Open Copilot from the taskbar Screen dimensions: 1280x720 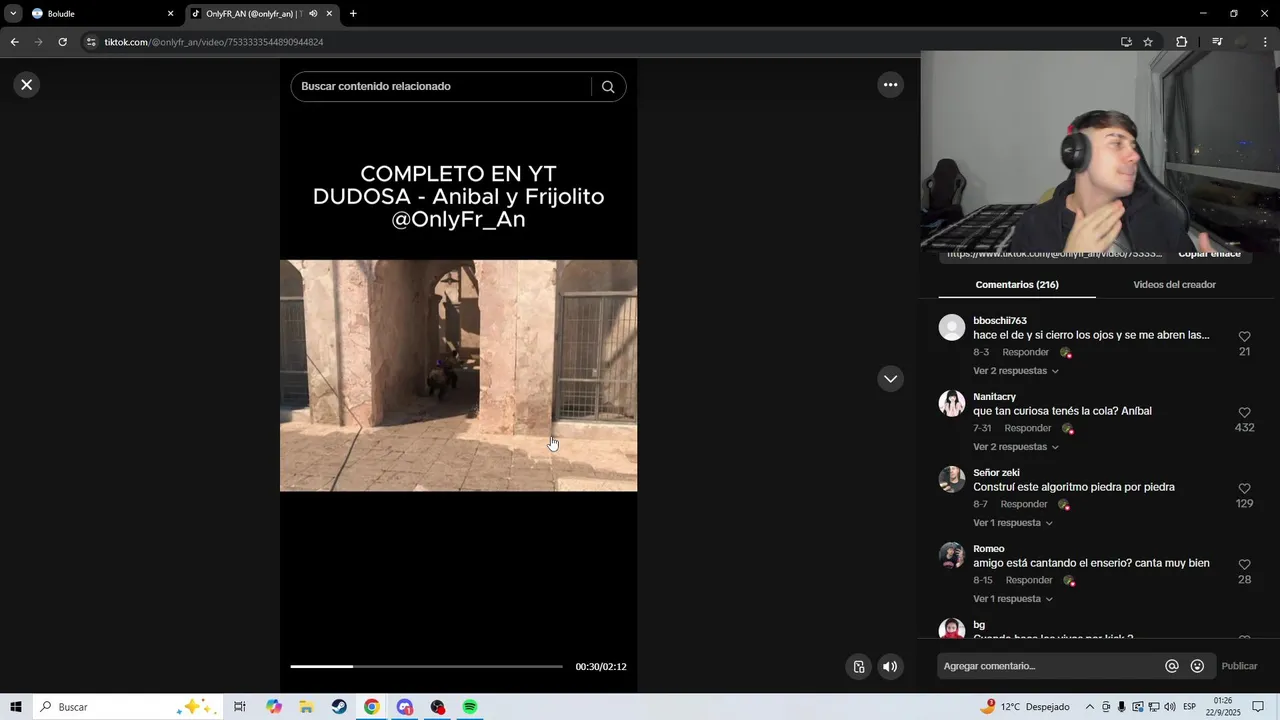pyautogui.click(x=274, y=707)
